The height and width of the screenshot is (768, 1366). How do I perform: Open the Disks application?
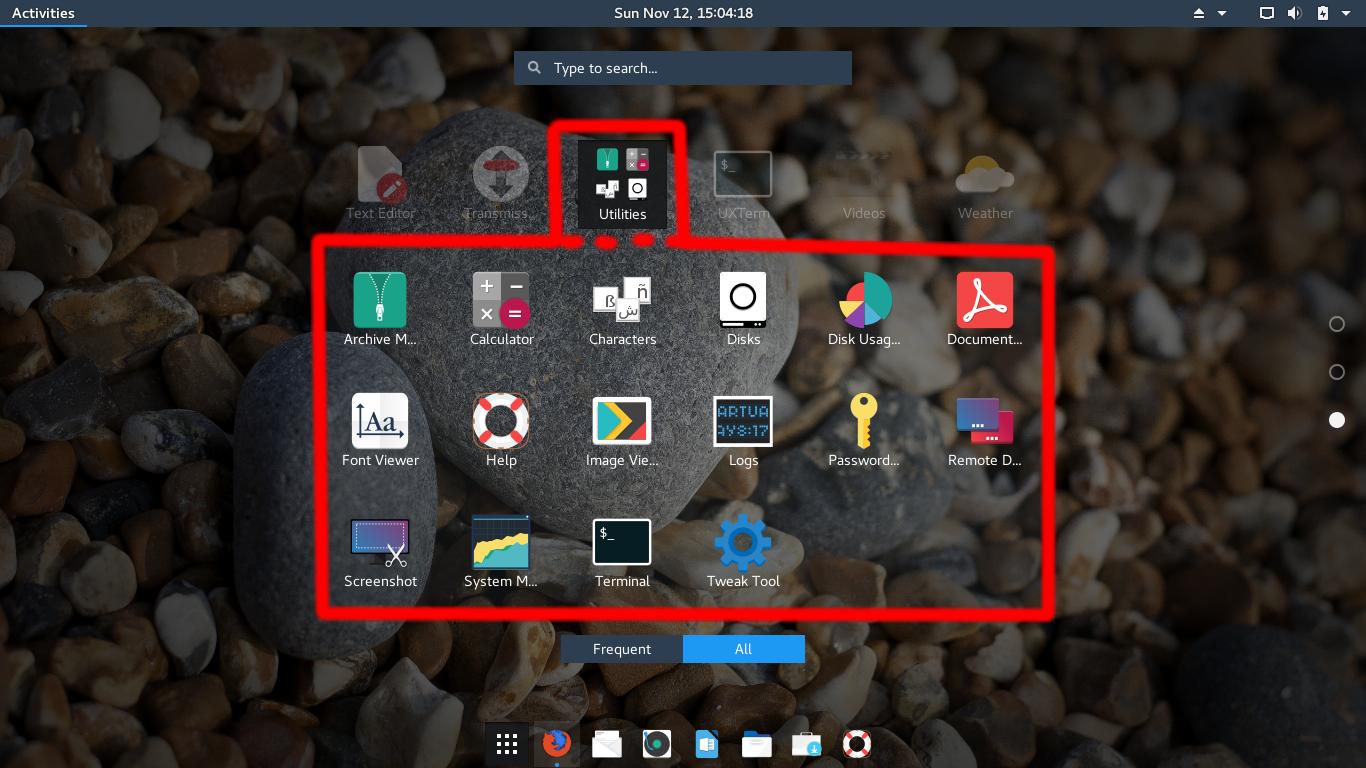coord(743,300)
